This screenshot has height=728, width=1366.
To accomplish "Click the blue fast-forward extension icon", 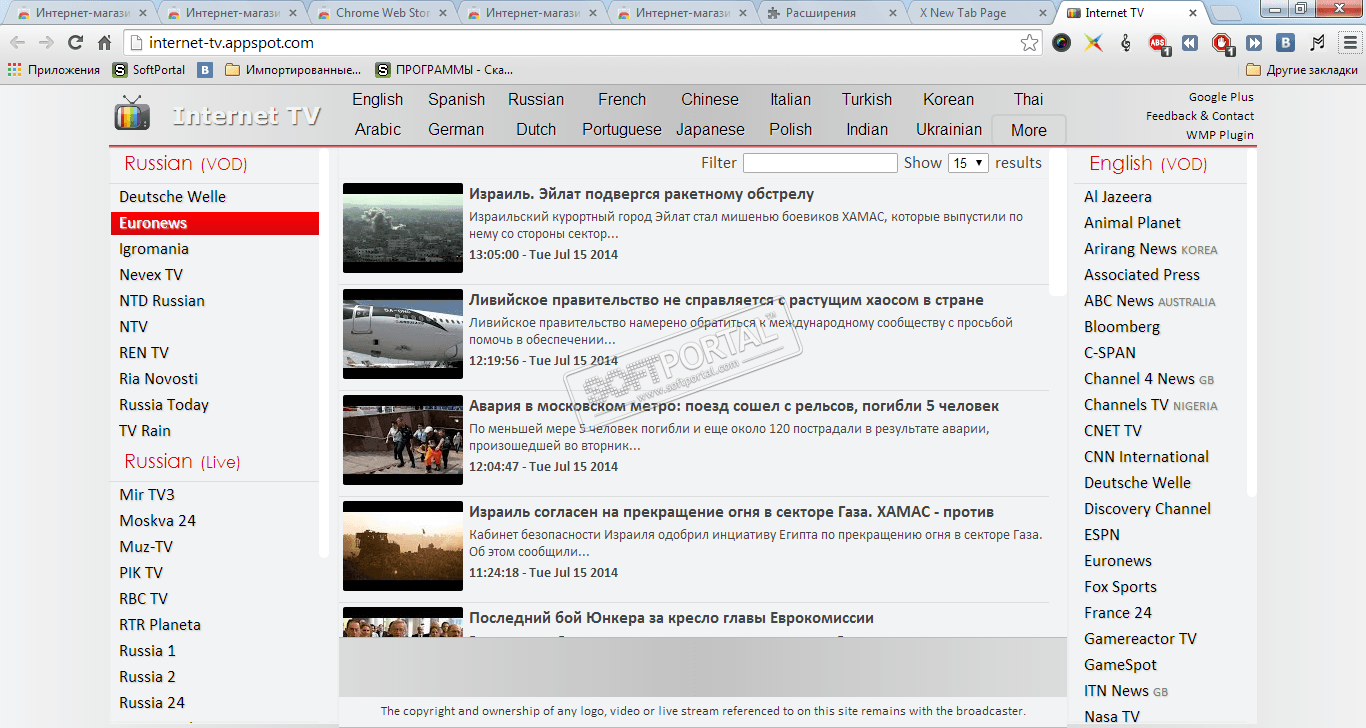I will [1254, 43].
